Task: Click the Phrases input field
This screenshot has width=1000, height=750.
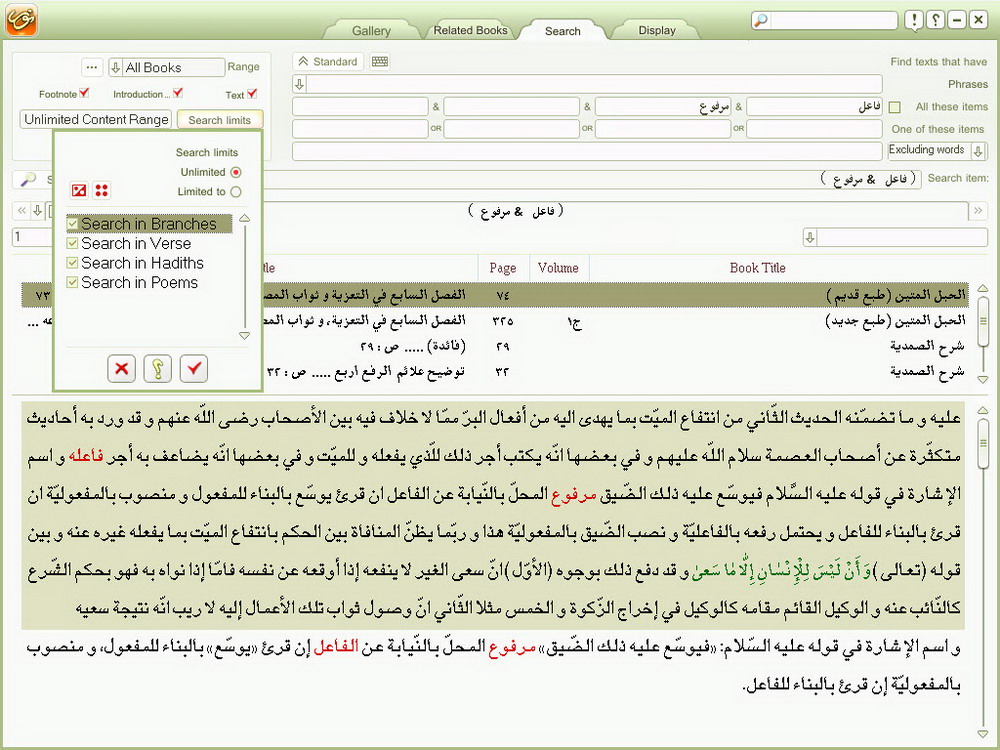Action: tap(594, 84)
